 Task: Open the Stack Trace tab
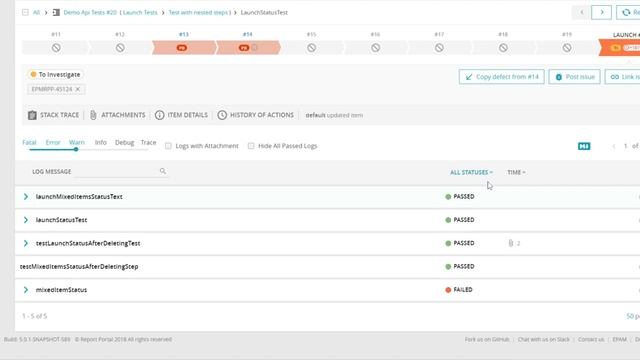(53, 115)
